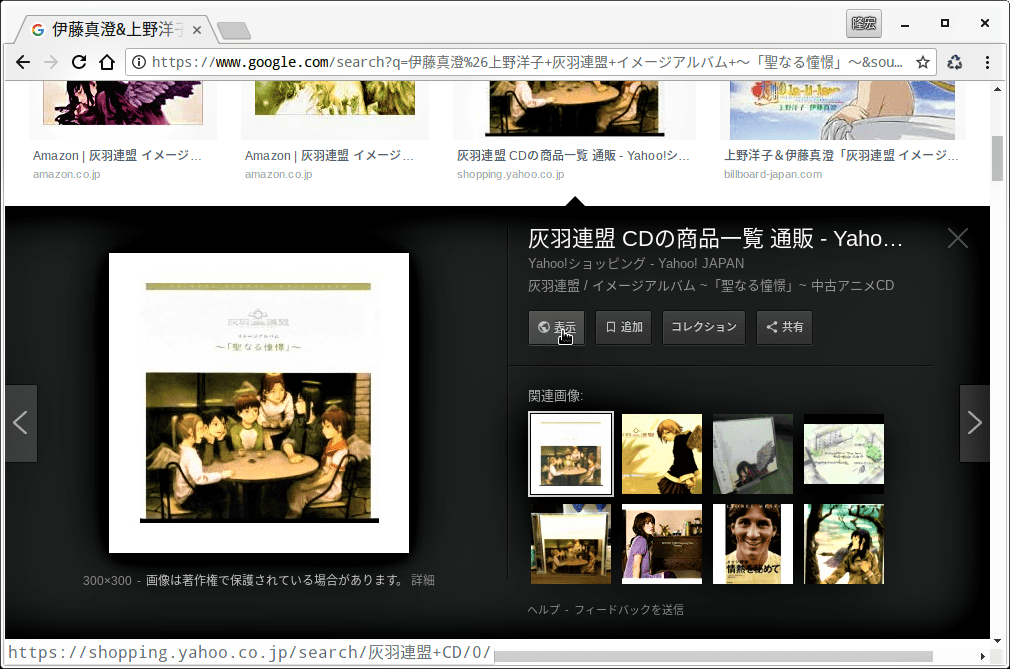Show next image with right chevron

[x=974, y=423]
